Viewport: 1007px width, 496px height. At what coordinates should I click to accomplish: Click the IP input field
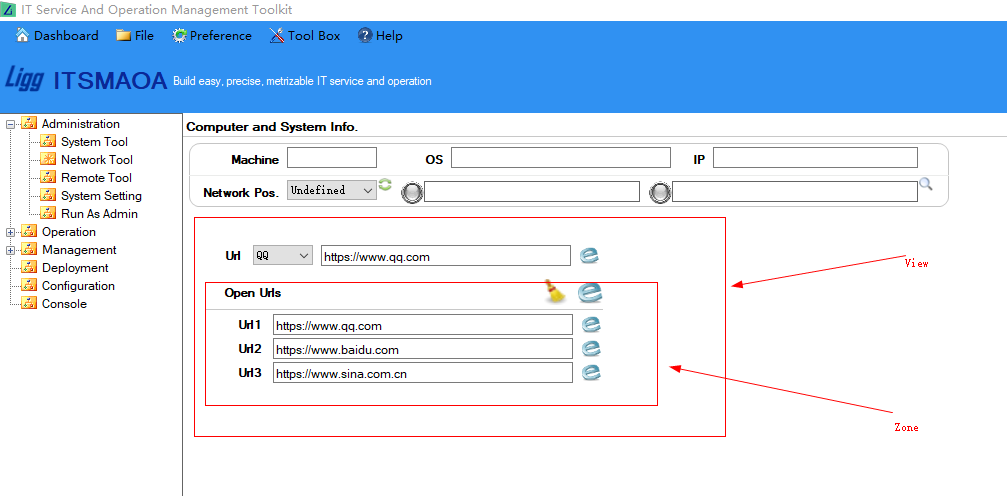(x=816, y=158)
